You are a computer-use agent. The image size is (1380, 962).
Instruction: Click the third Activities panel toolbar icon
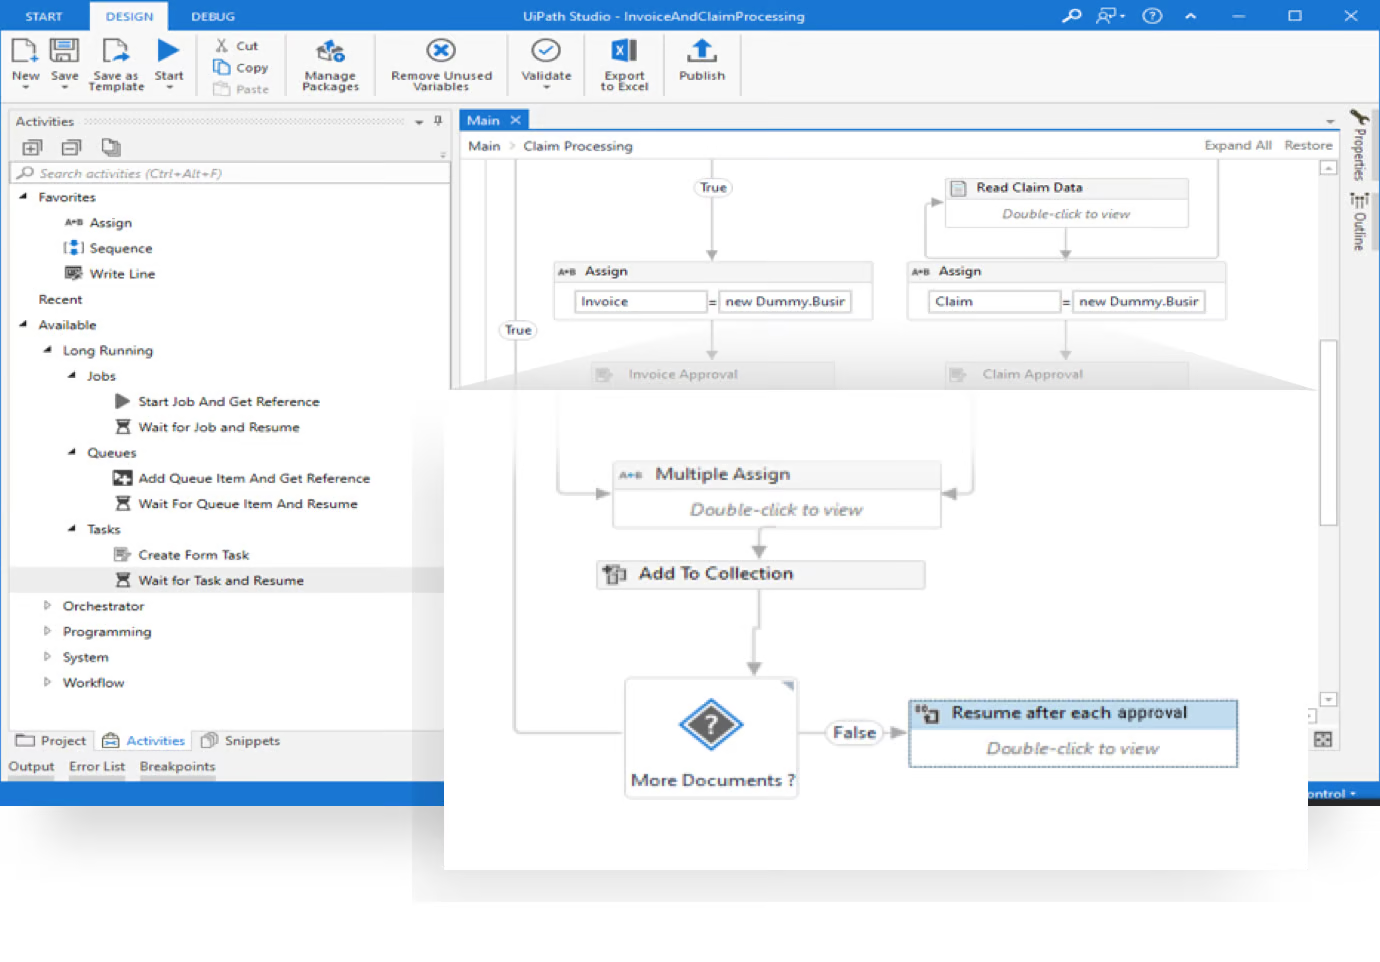pyautogui.click(x=111, y=148)
